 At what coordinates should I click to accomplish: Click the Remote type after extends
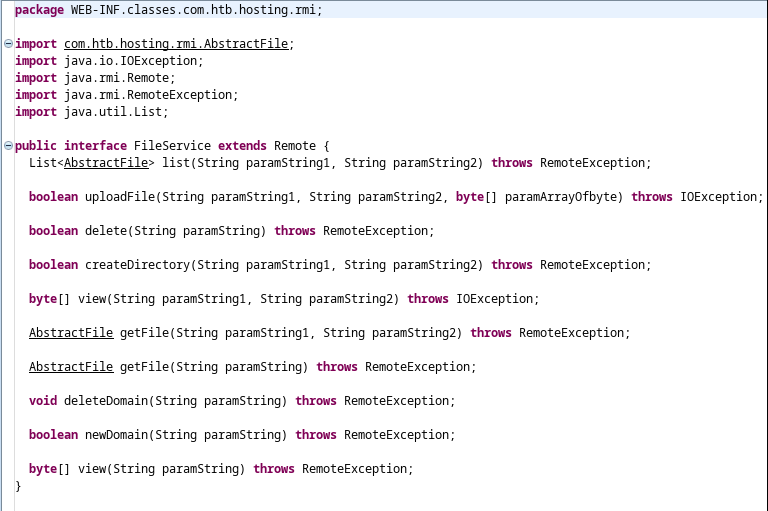pyautogui.click(x=294, y=146)
